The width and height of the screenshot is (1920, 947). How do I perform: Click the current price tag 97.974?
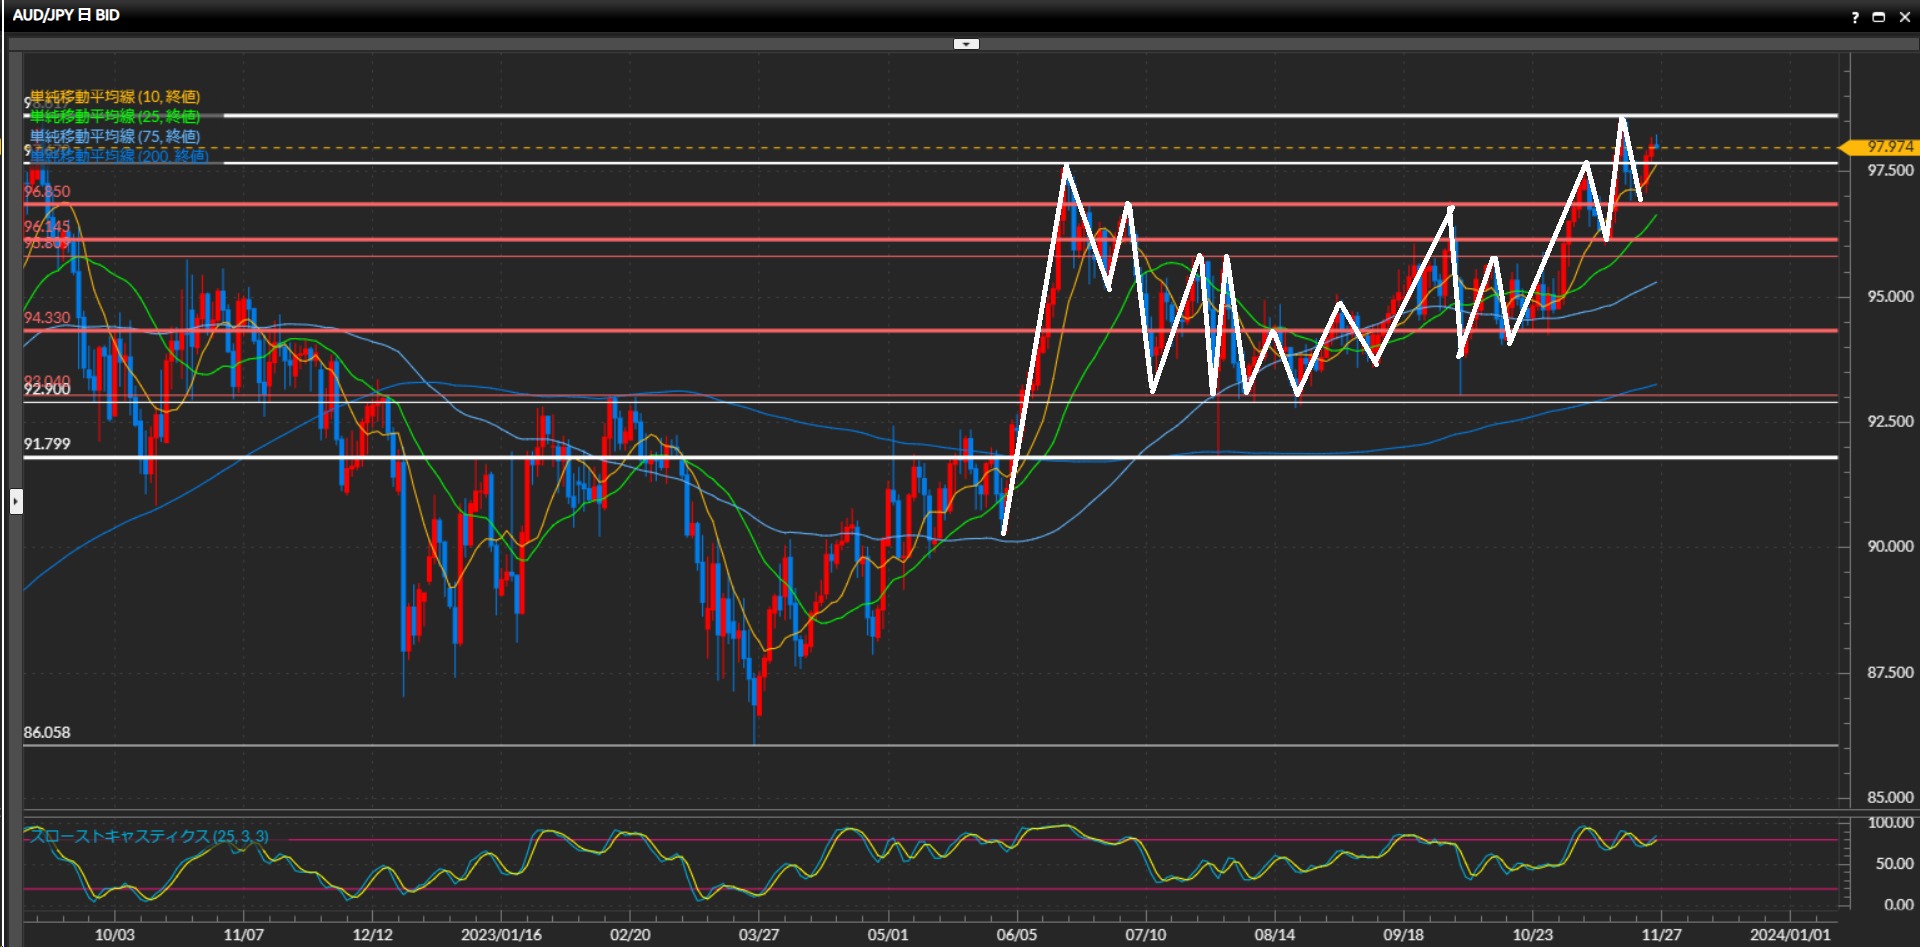[x=1889, y=147]
